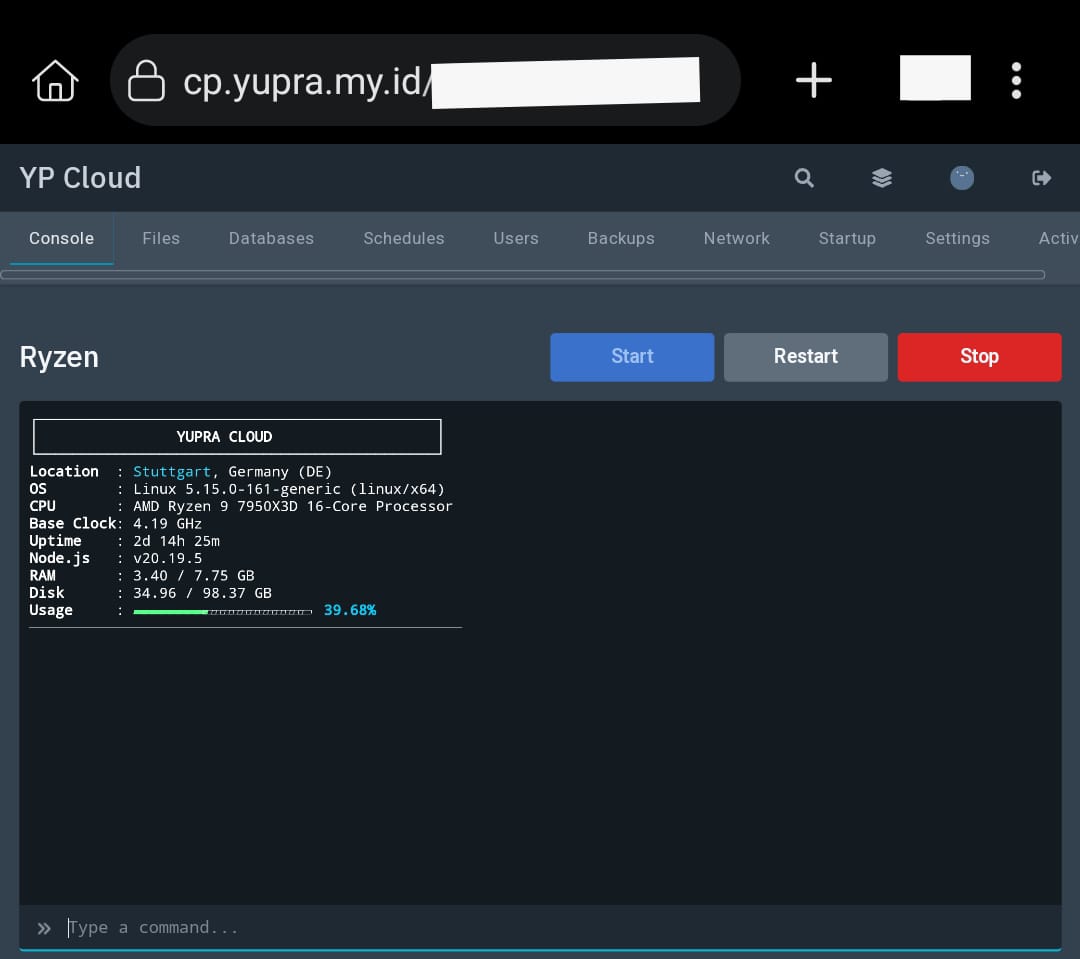
Task: Switch to the Files tab
Action: pyautogui.click(x=161, y=238)
